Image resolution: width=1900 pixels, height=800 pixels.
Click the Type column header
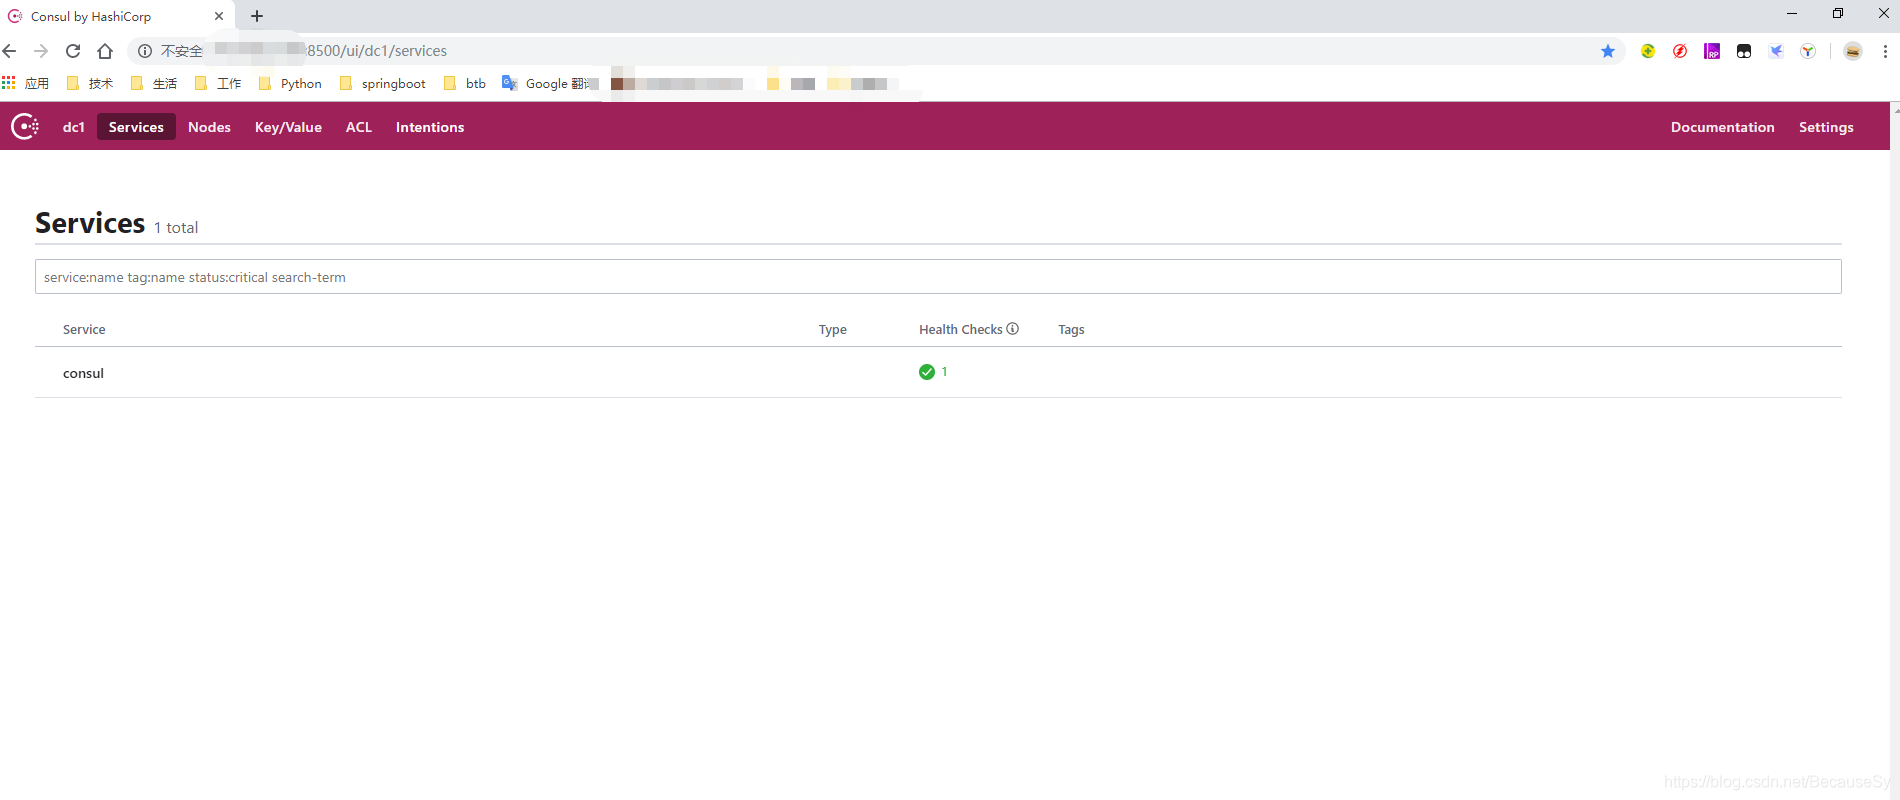(832, 329)
